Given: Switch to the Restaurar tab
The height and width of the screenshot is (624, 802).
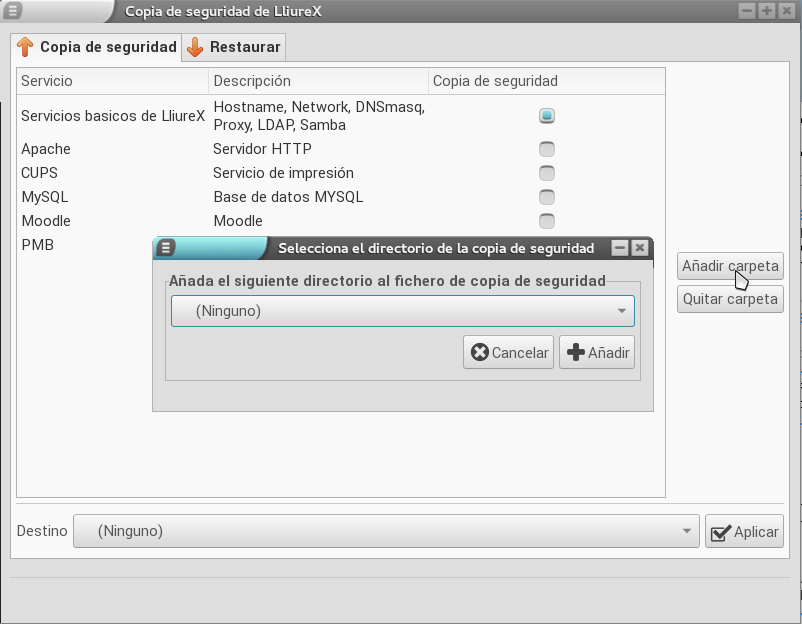Looking at the screenshot, I should (x=234, y=48).
